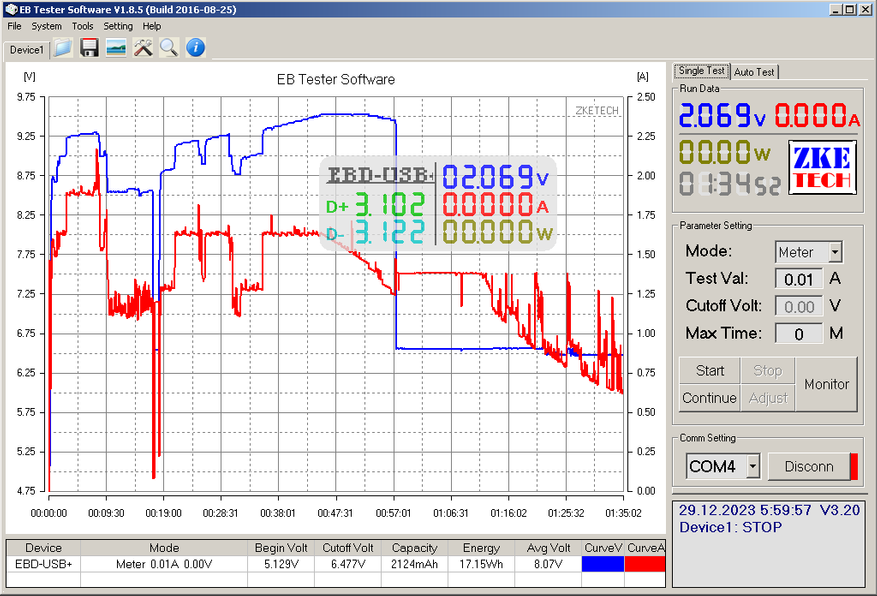
Task: Click the magnifying glass icon
Action: pyautogui.click(x=169, y=48)
